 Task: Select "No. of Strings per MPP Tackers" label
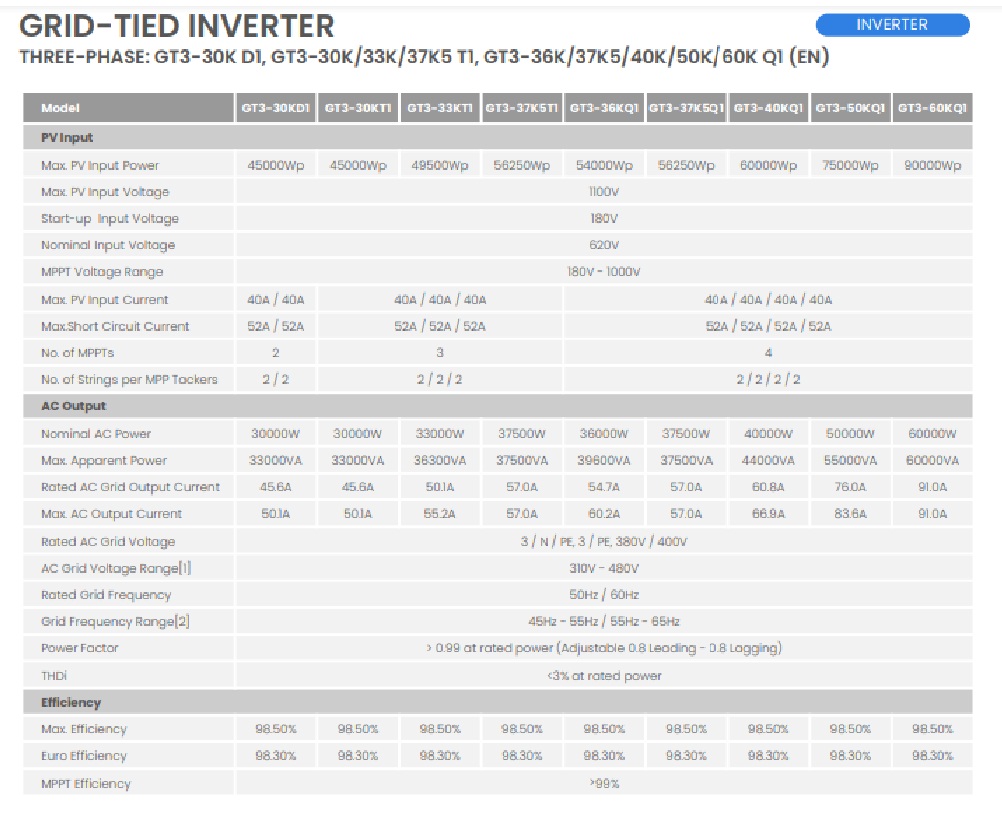pyautogui.click(x=129, y=380)
